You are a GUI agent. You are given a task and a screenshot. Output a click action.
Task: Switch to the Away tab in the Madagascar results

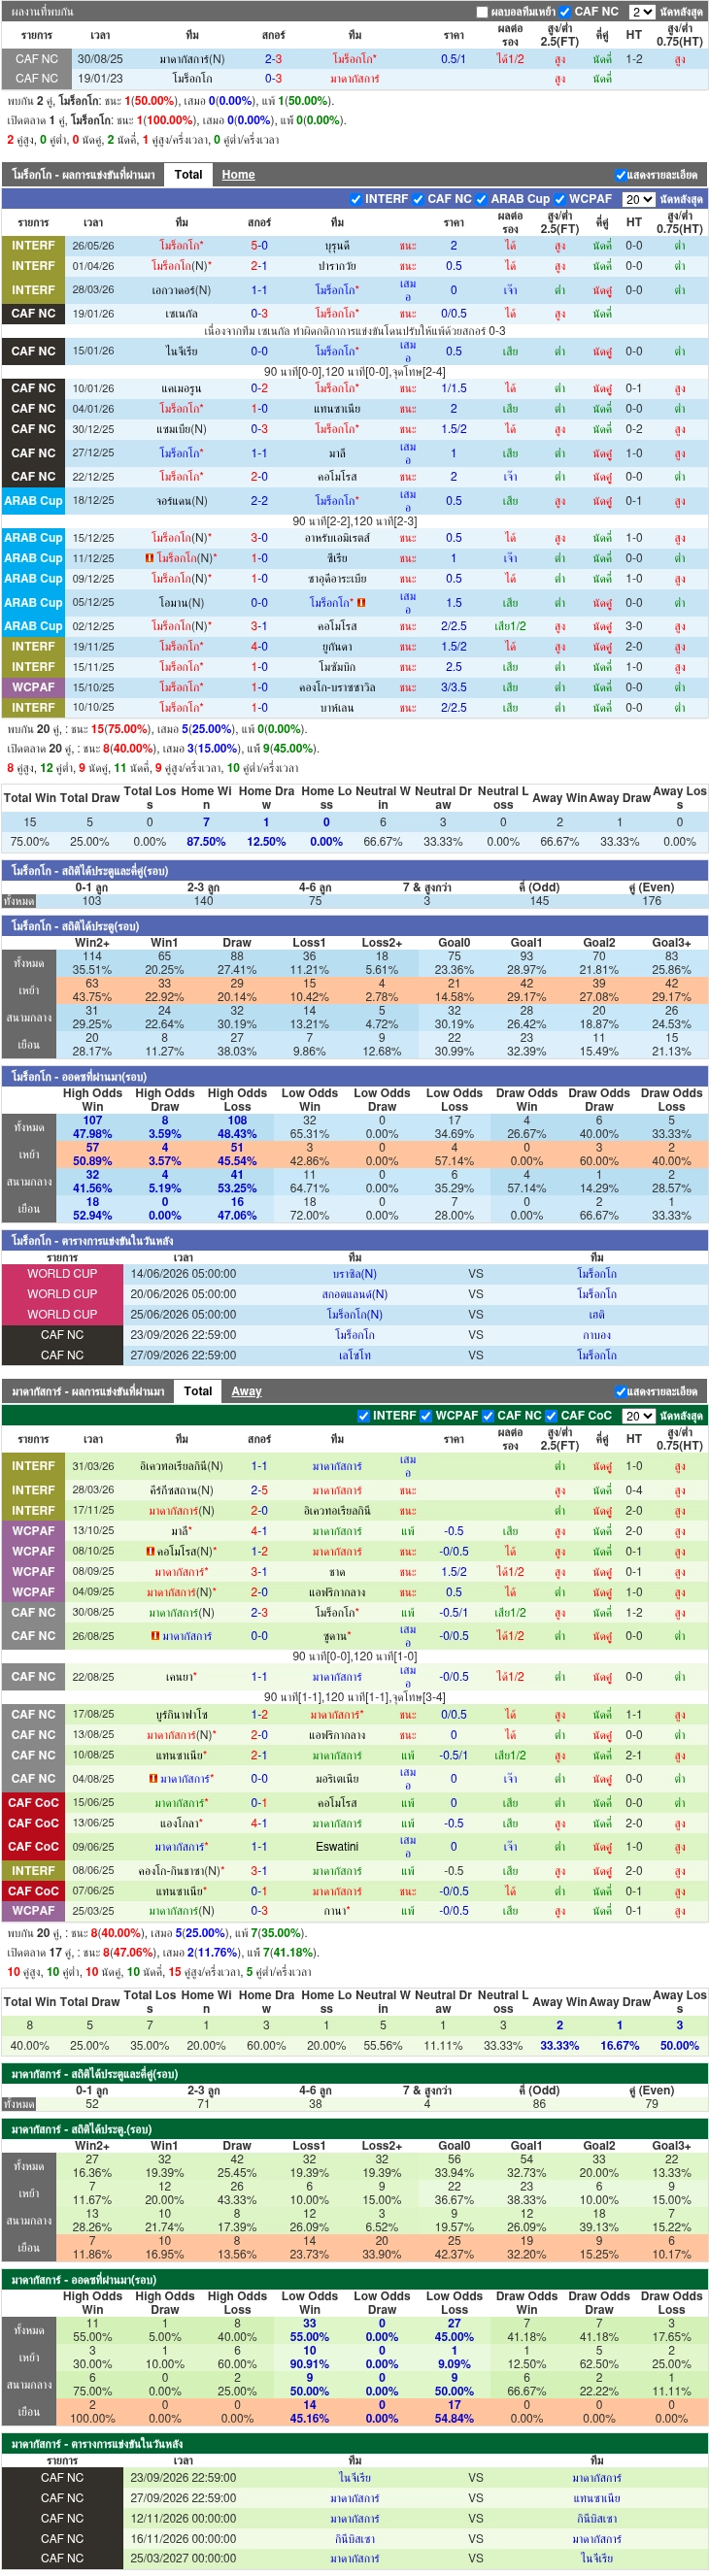(x=247, y=1391)
